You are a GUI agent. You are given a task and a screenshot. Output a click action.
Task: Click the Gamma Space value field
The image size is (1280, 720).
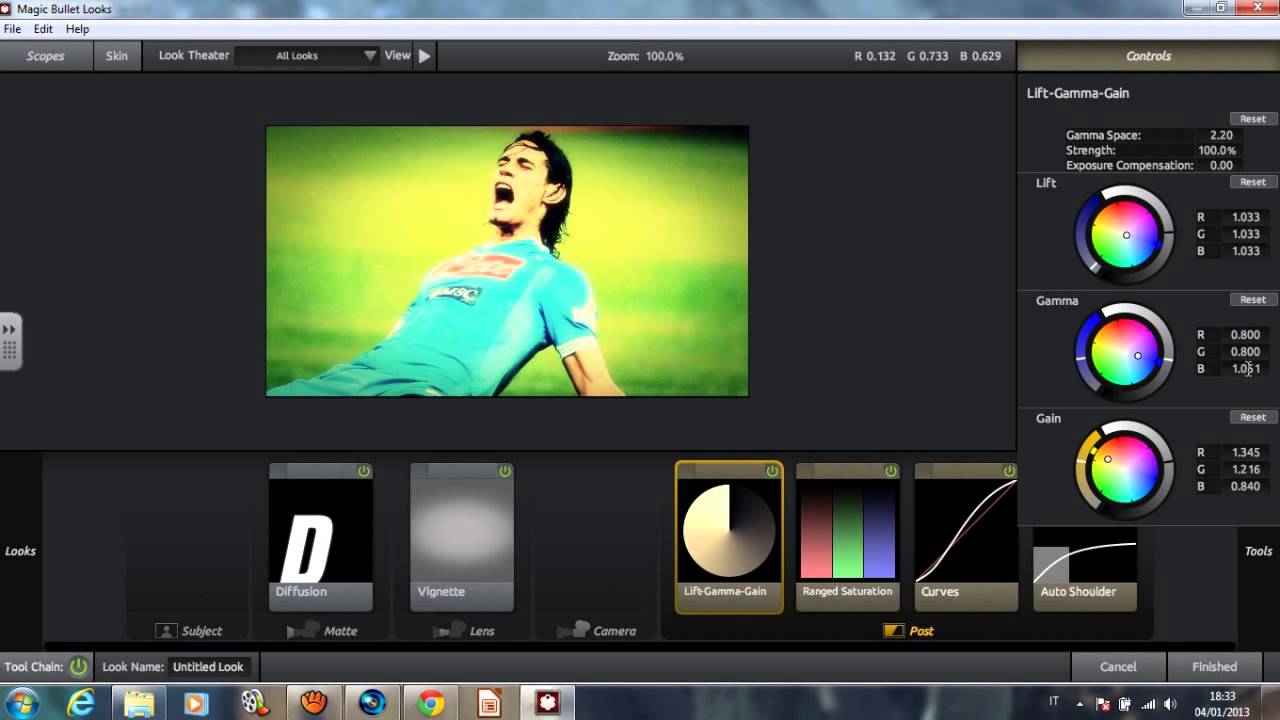click(1220, 135)
